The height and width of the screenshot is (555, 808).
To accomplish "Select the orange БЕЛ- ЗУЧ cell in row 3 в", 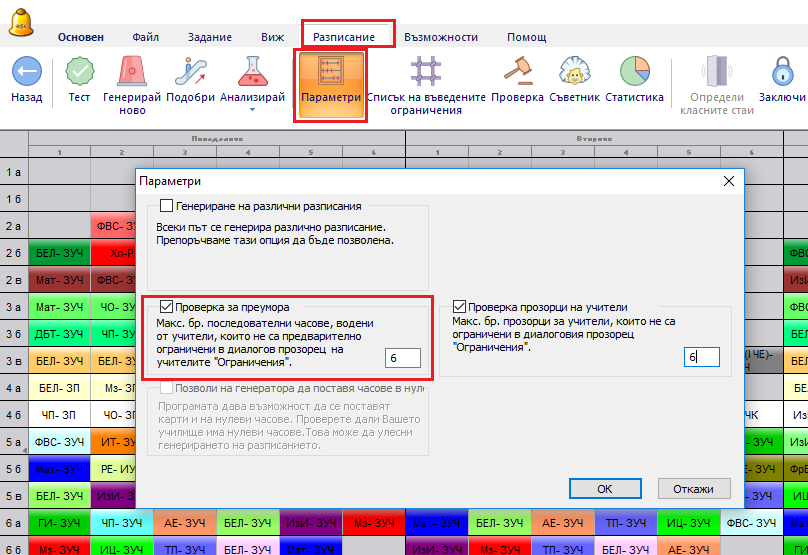I will click(59, 360).
